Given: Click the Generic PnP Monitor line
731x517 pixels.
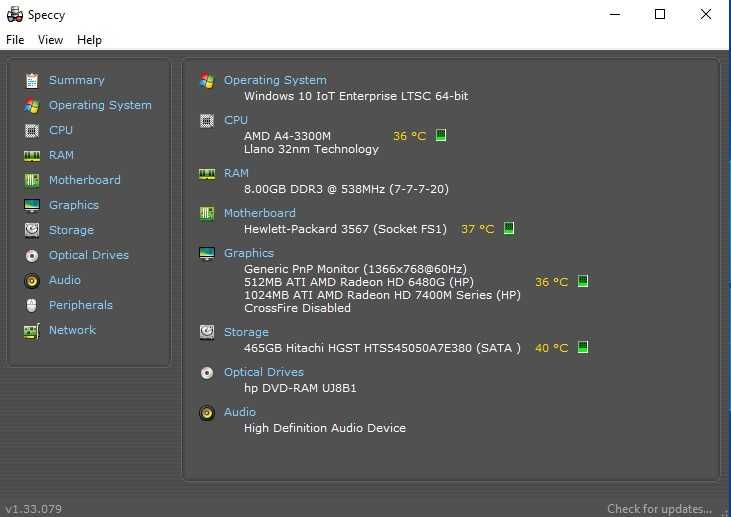Looking at the screenshot, I should (355, 269).
